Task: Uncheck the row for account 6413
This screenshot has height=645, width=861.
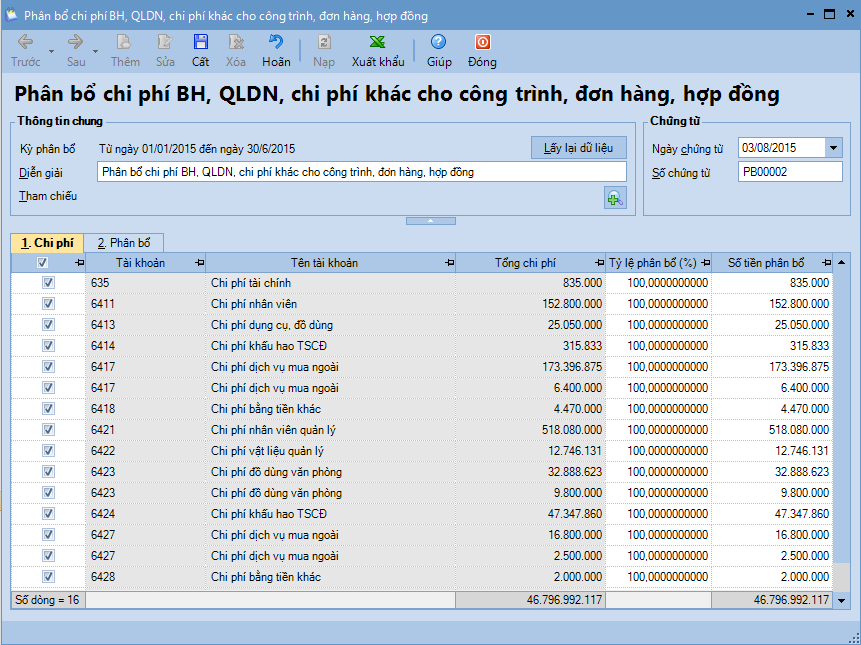Action: pos(48,324)
